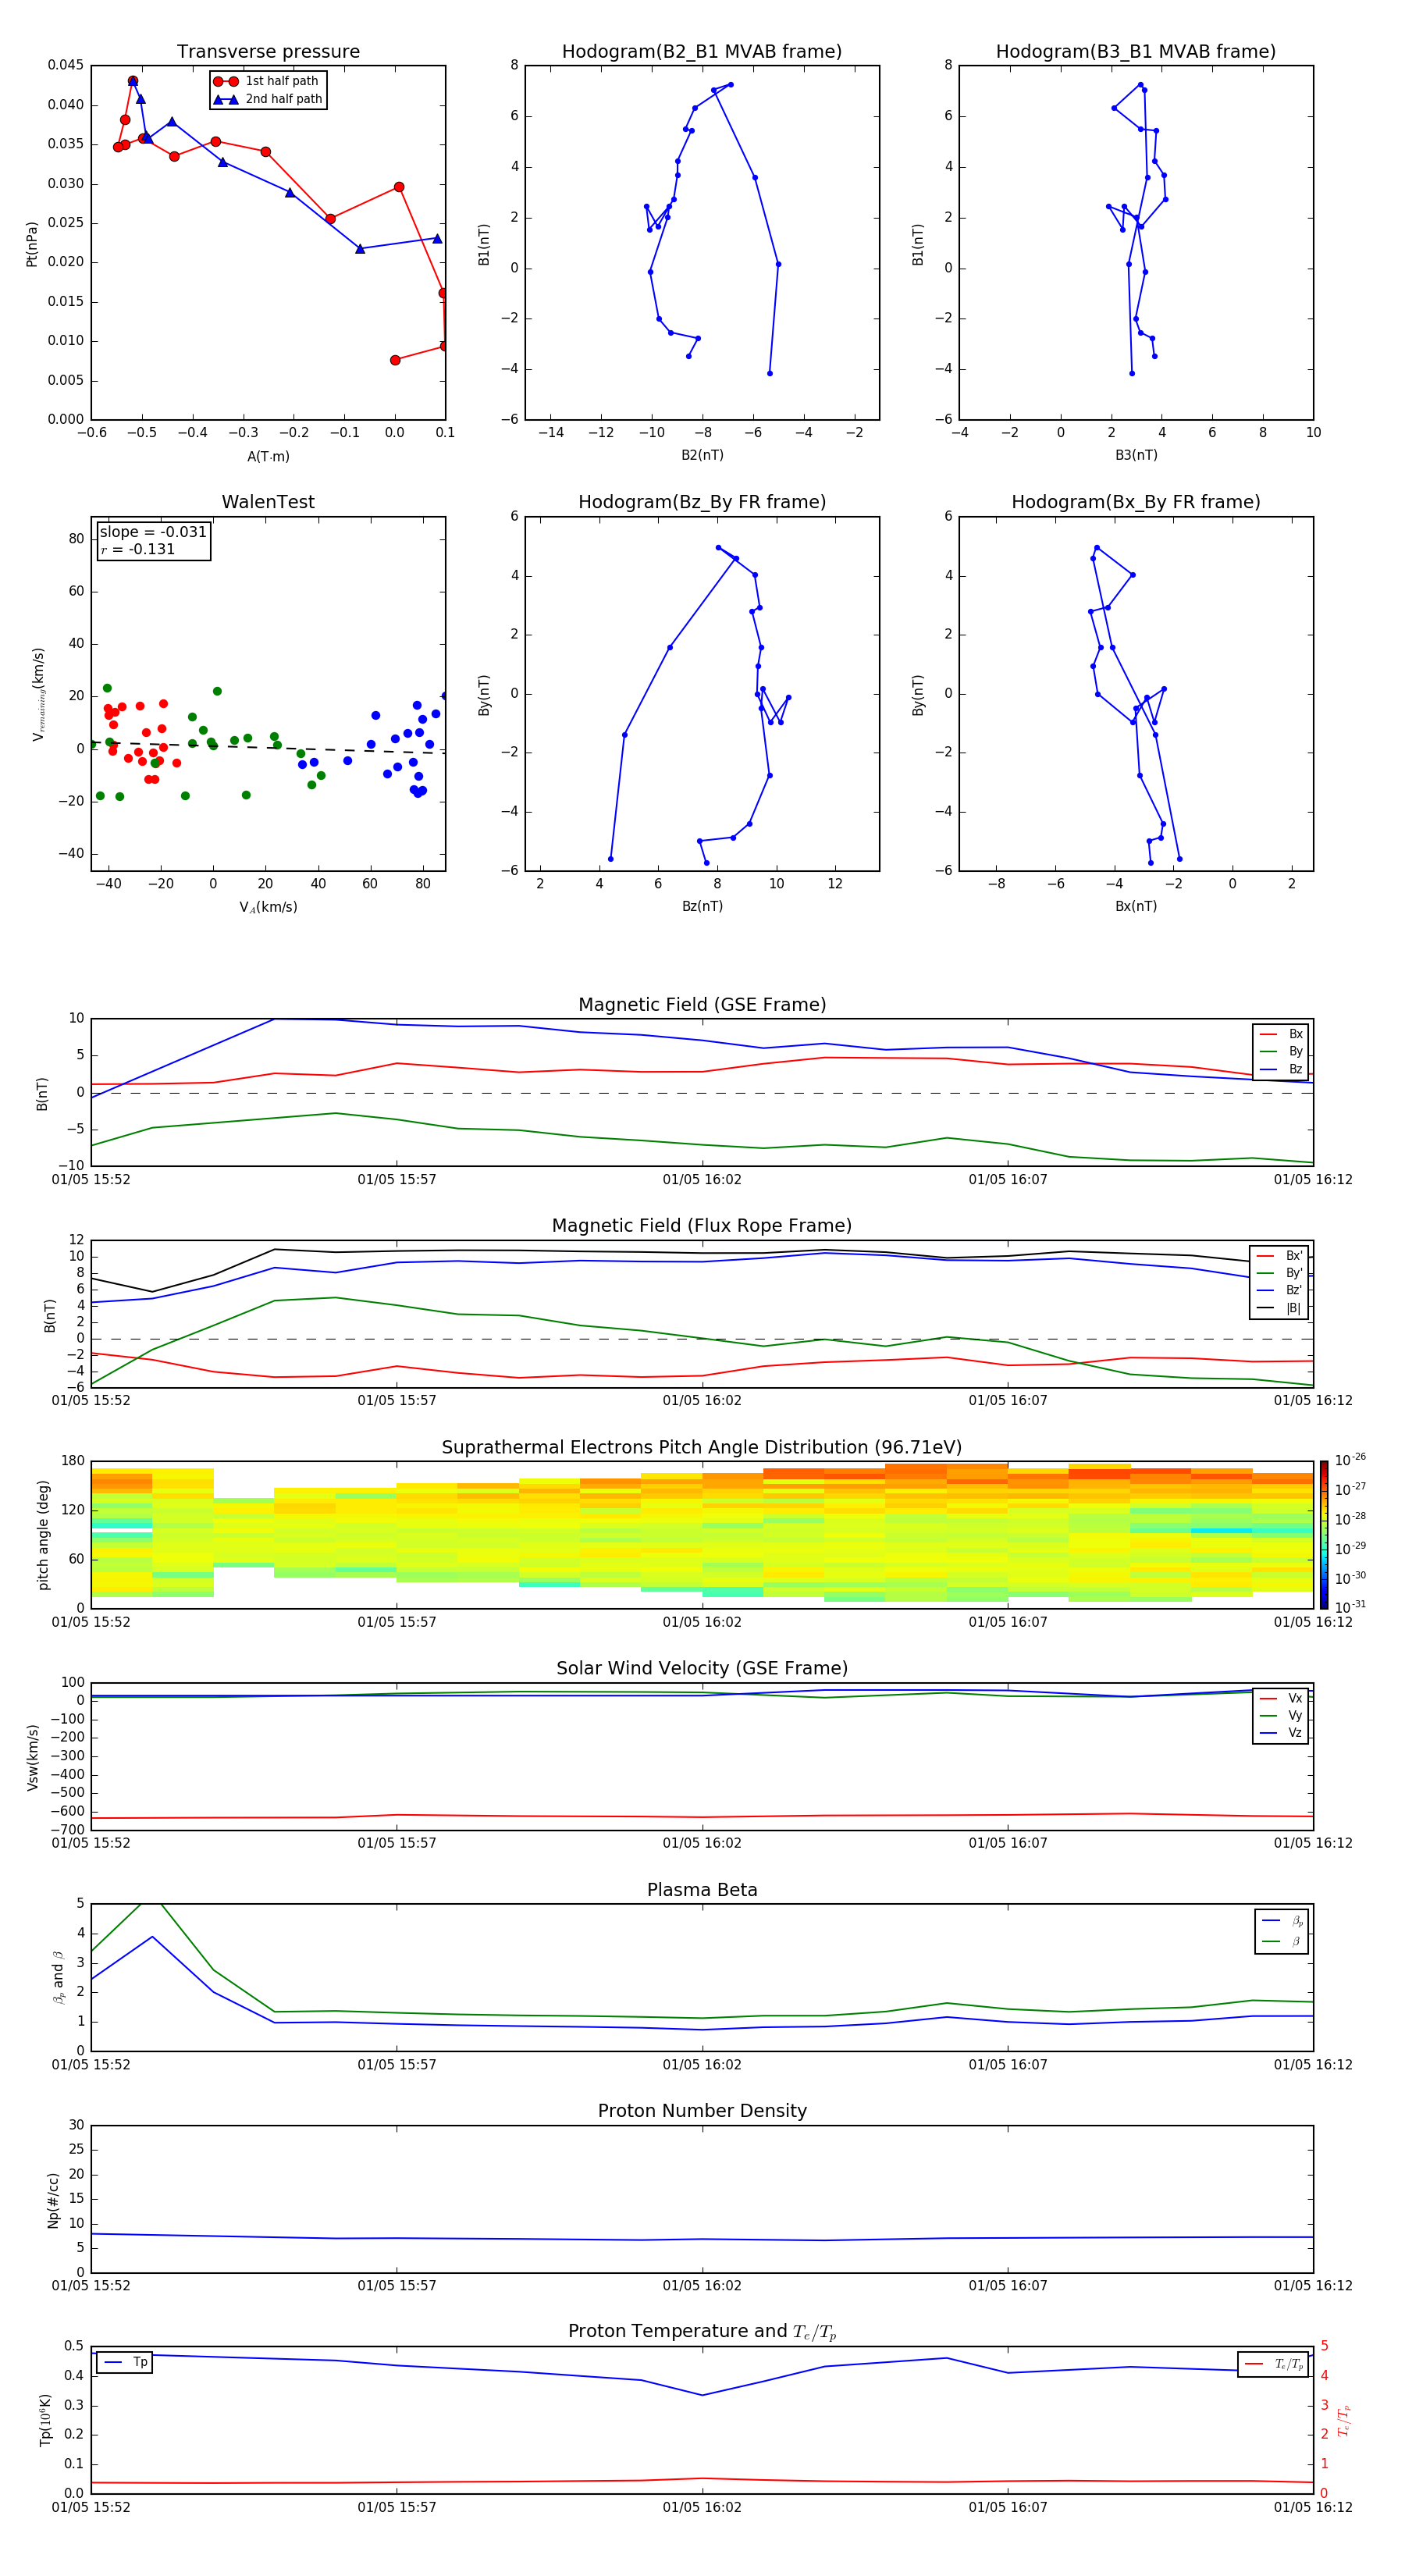Viewport: 1405px width, 2576px height.
Task: Click Bx' in Flux Rope legend
Action: tap(1279, 1256)
